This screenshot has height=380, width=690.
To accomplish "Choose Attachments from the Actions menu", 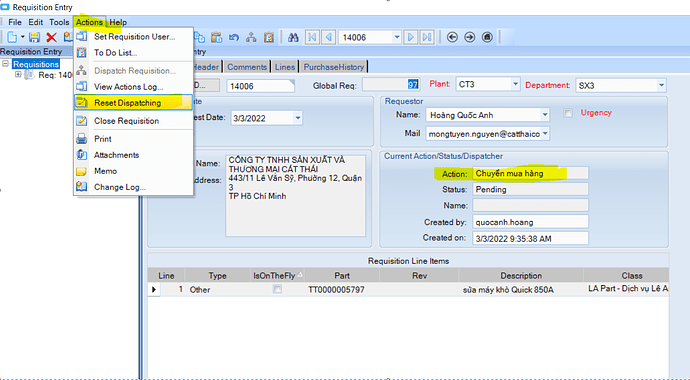I will (x=134, y=155).
